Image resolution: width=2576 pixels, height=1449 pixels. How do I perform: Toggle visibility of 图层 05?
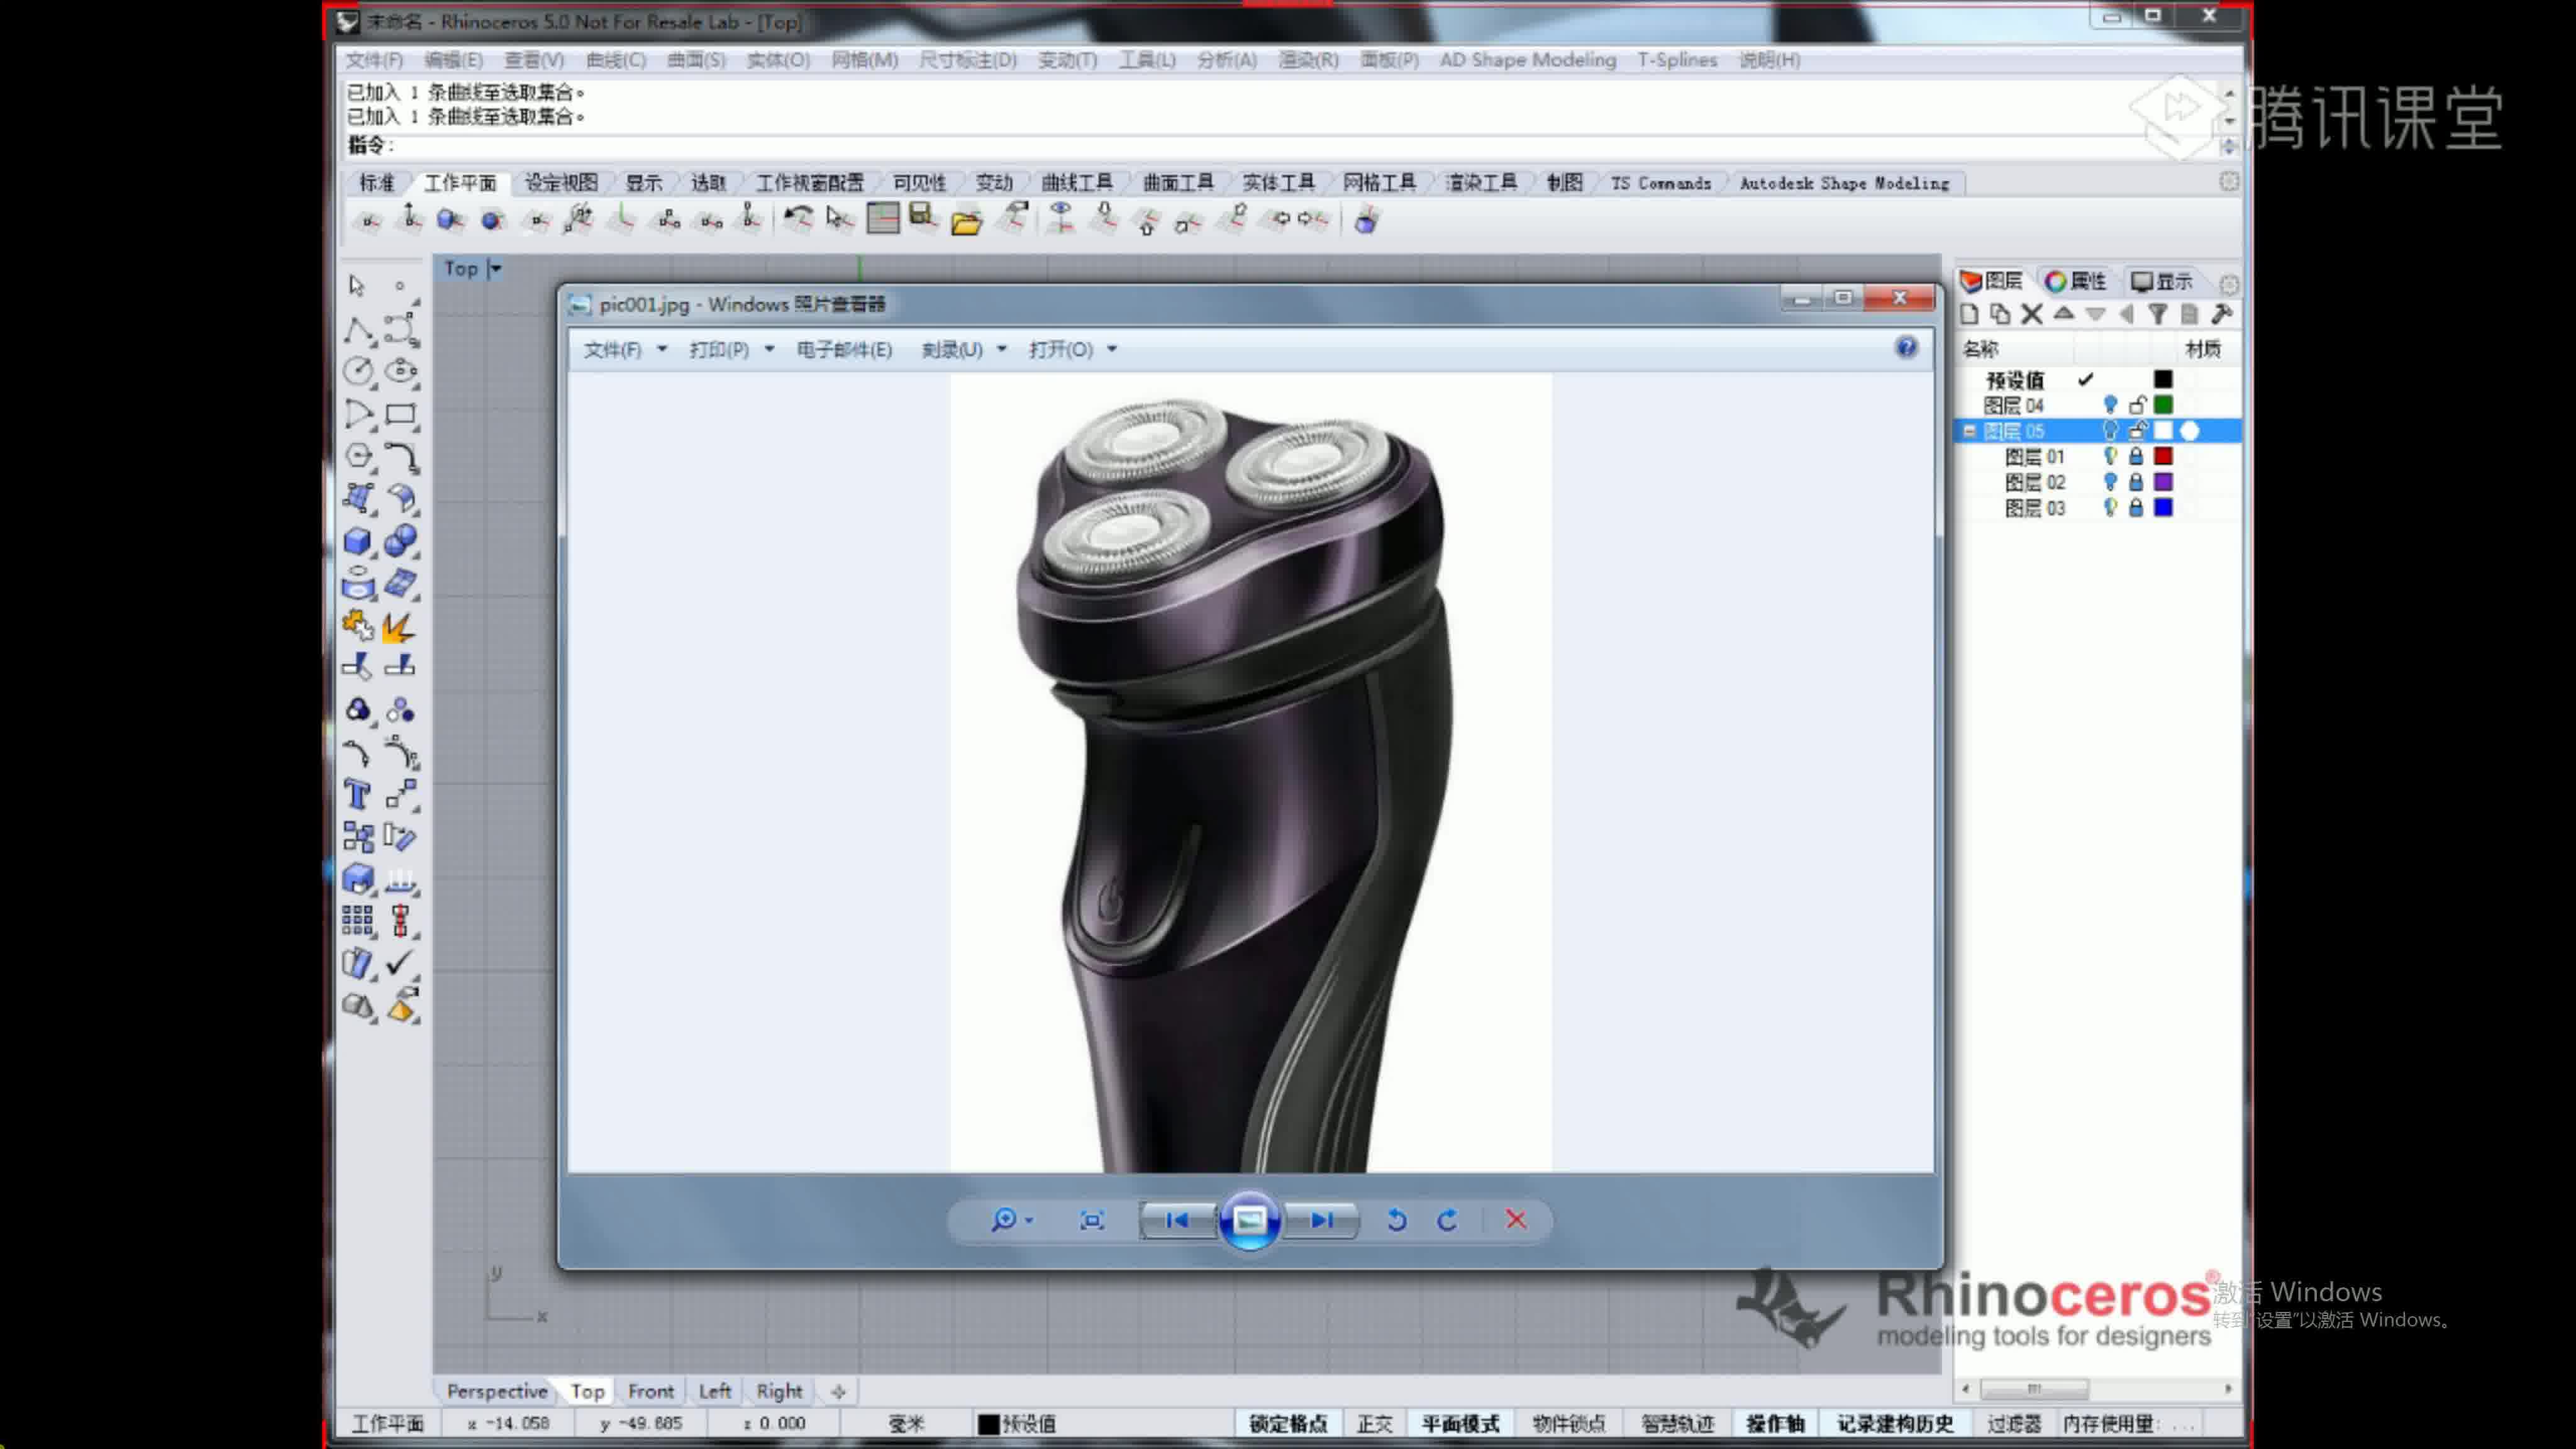coord(2107,430)
